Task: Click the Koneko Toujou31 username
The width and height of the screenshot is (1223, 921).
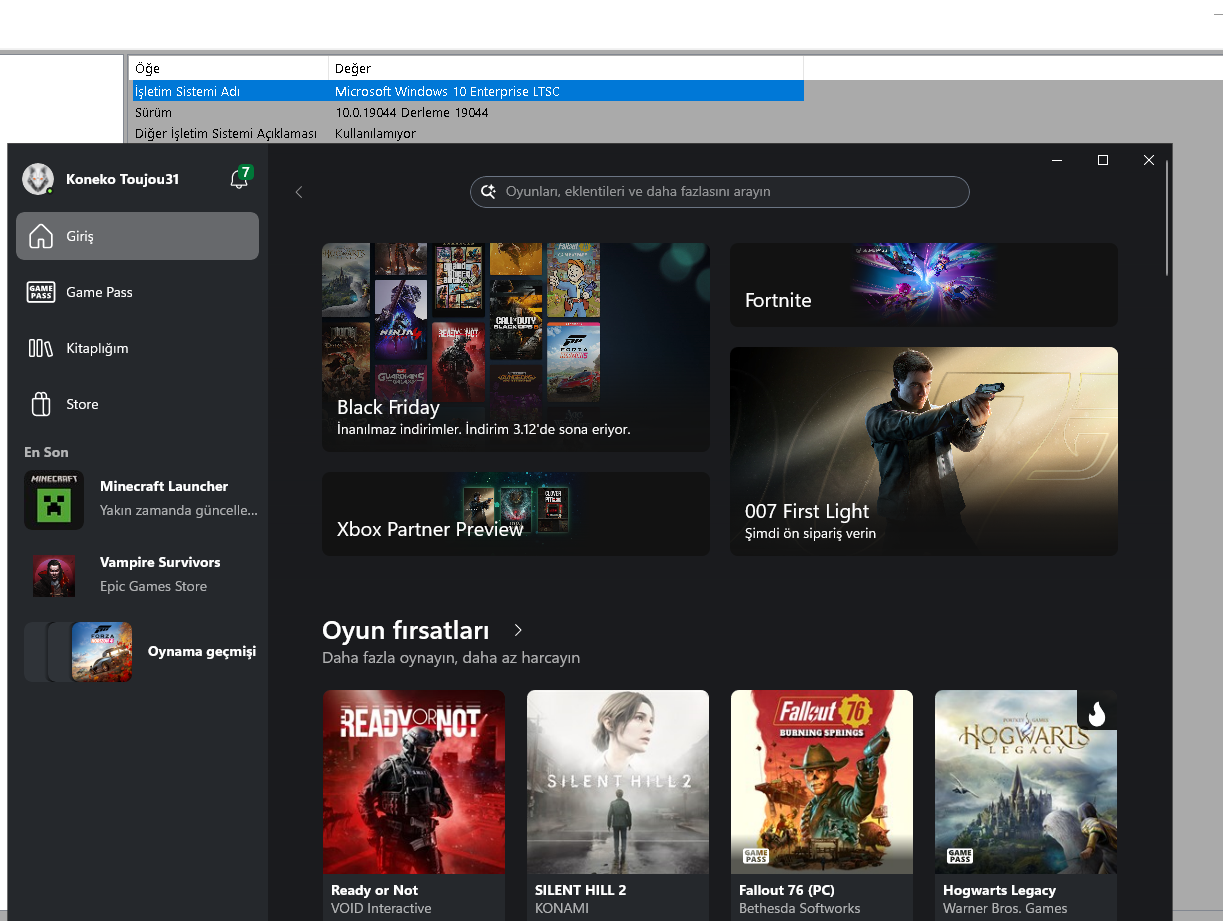Action: pos(122,179)
